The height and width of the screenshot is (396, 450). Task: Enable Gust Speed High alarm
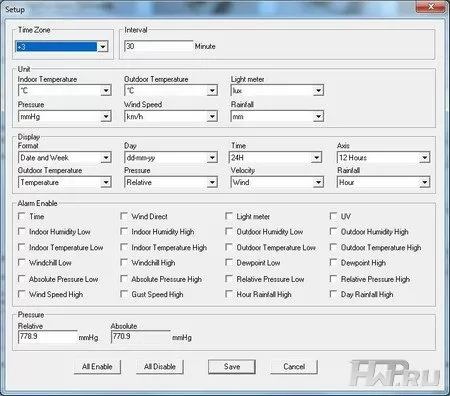[124, 294]
